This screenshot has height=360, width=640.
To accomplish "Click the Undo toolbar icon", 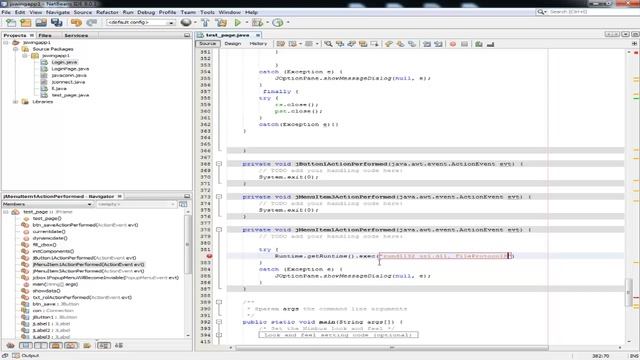I will coord(76,23).
